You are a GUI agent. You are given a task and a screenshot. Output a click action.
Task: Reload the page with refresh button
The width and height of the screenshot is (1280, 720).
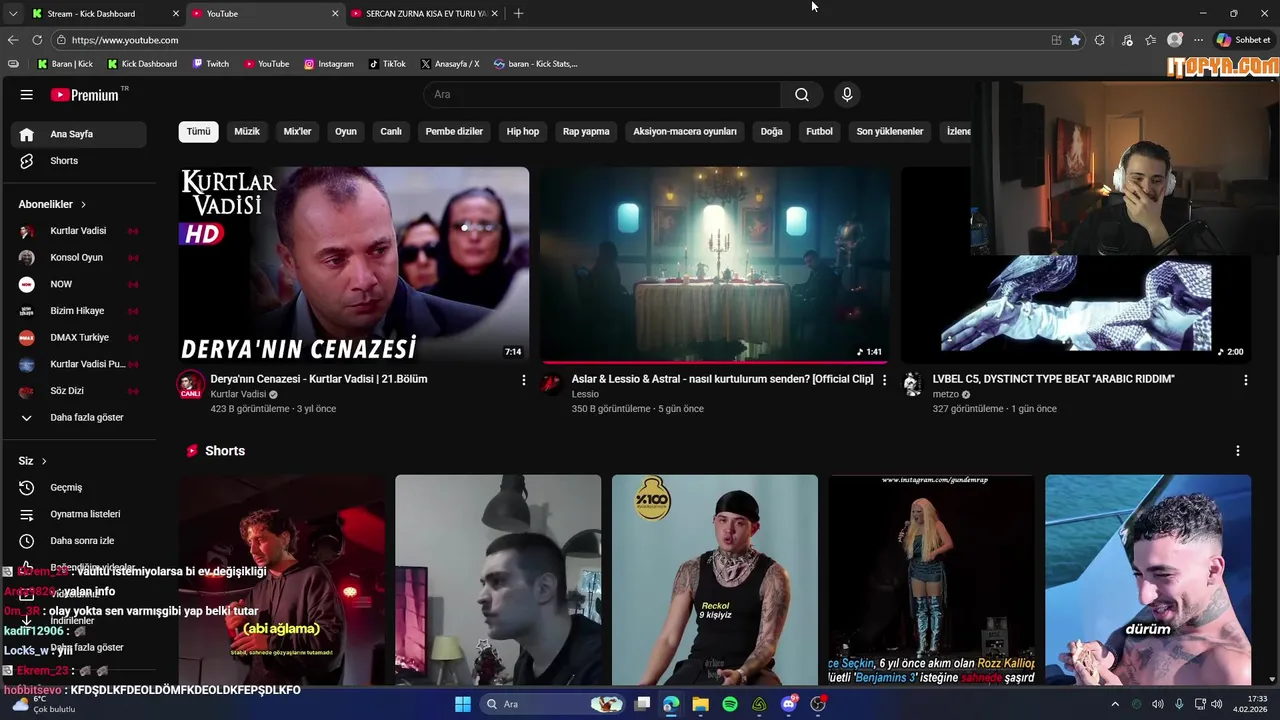pos(37,40)
